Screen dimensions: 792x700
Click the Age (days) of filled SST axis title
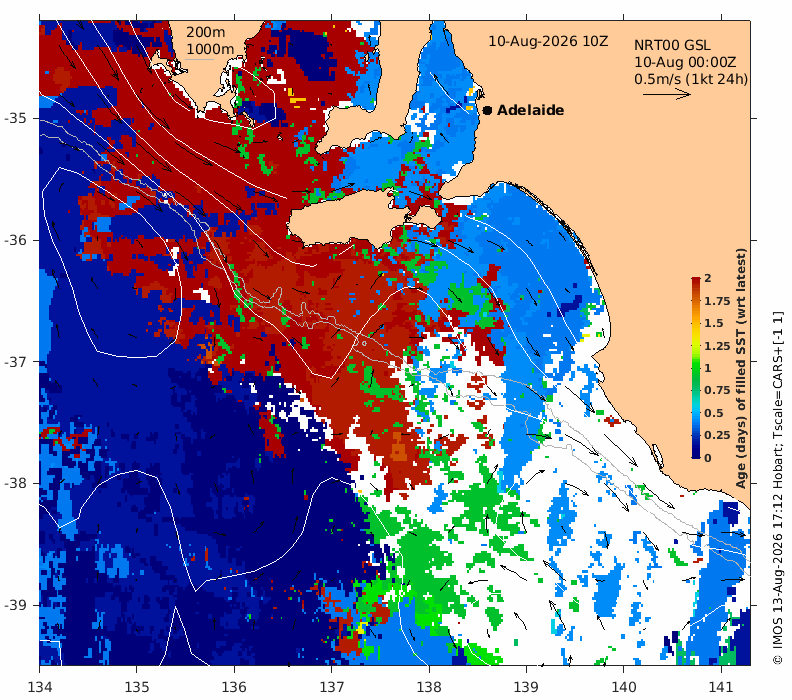741,369
